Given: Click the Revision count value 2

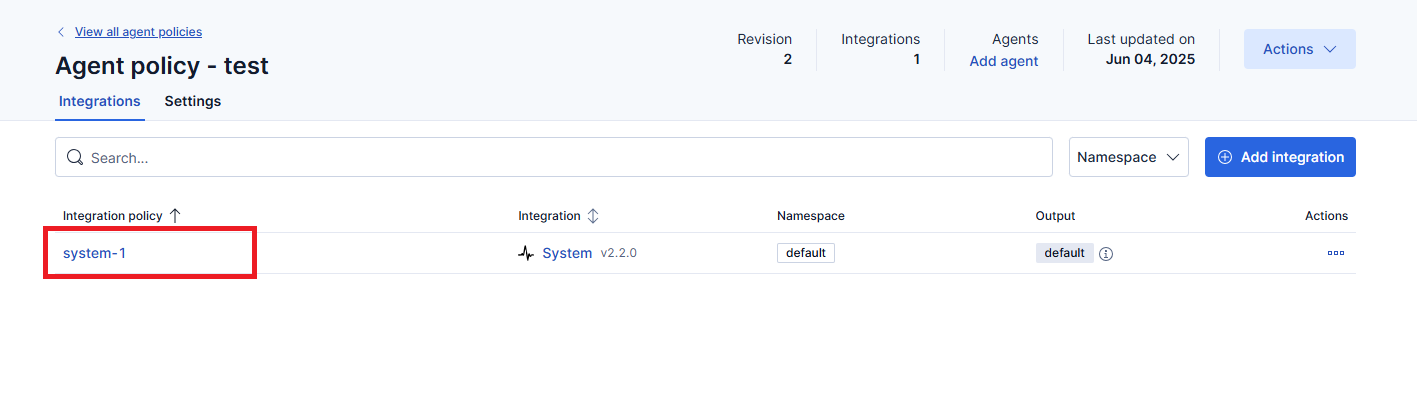Looking at the screenshot, I should (788, 59).
